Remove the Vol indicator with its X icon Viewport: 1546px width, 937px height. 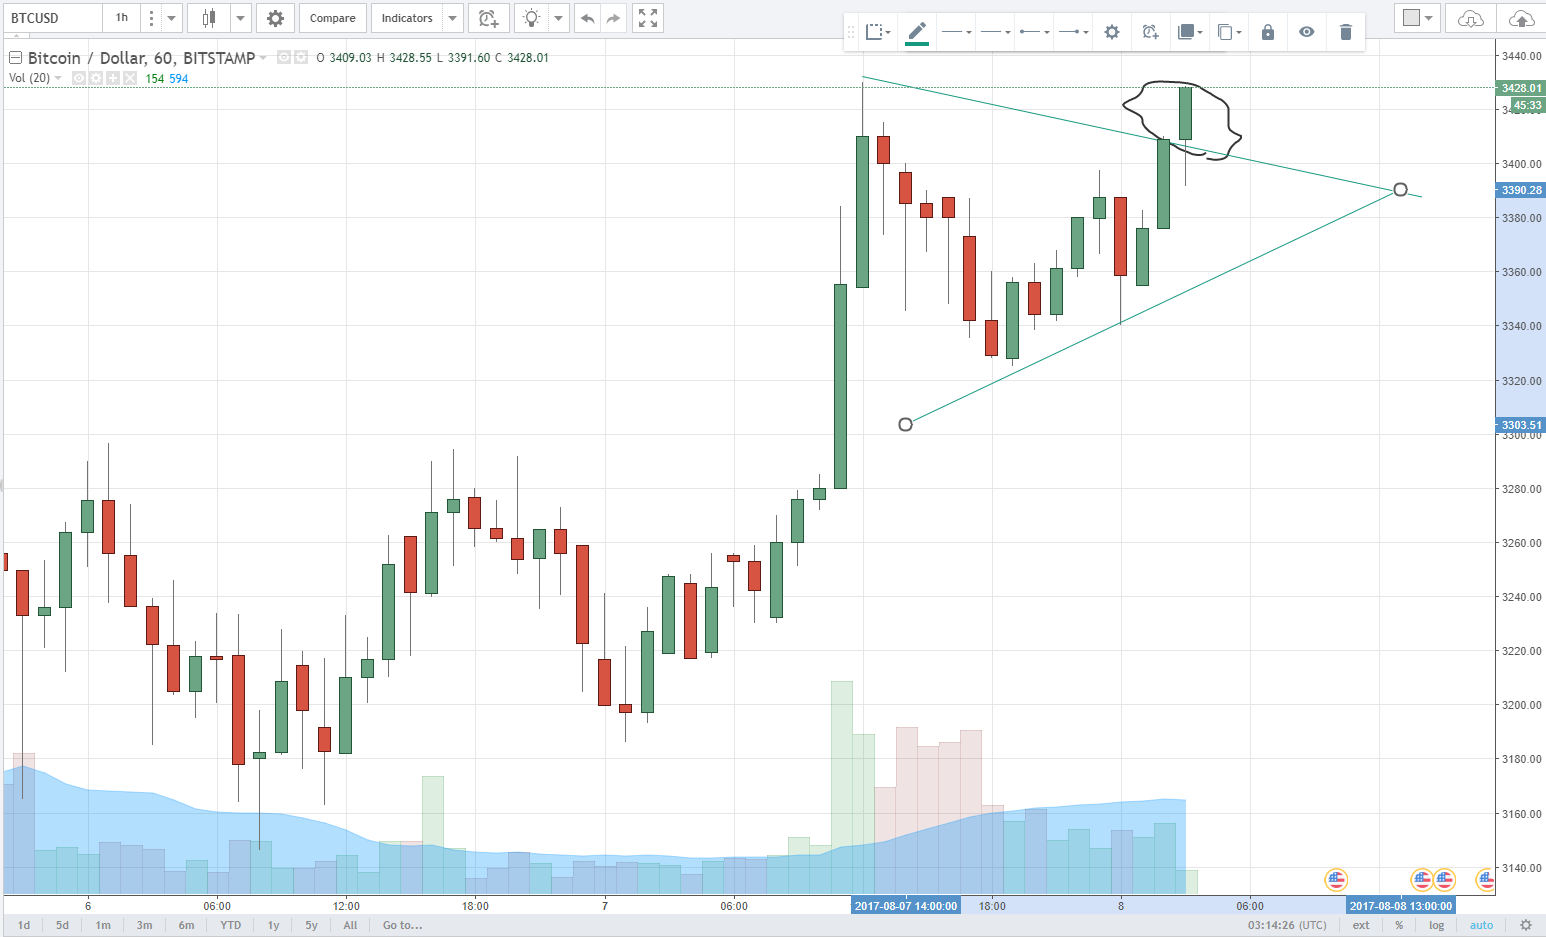[129, 78]
